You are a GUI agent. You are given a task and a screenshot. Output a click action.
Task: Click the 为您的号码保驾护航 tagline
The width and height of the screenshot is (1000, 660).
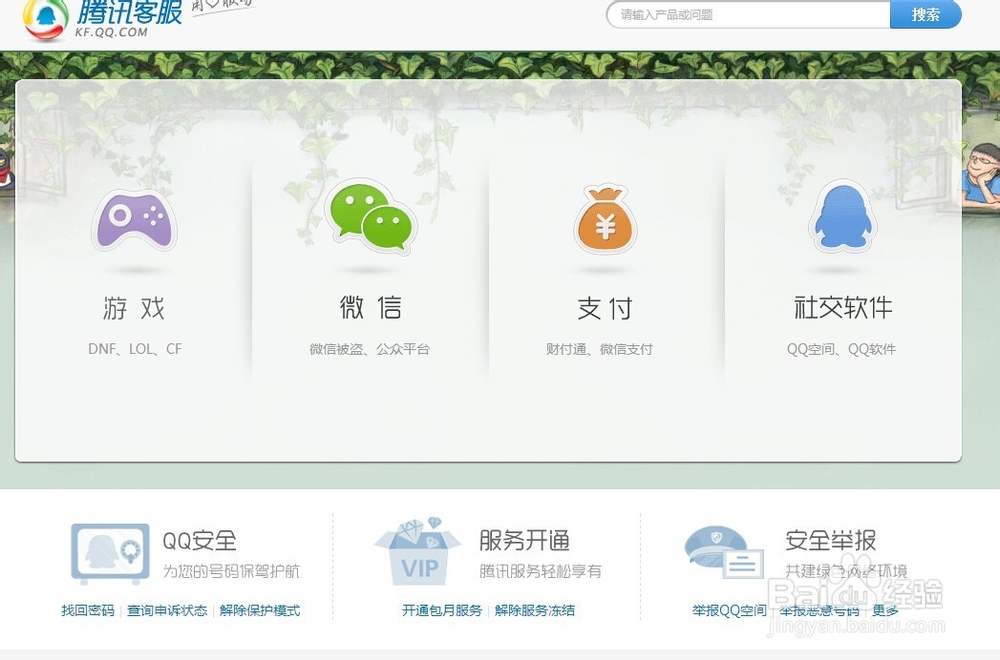tap(231, 571)
